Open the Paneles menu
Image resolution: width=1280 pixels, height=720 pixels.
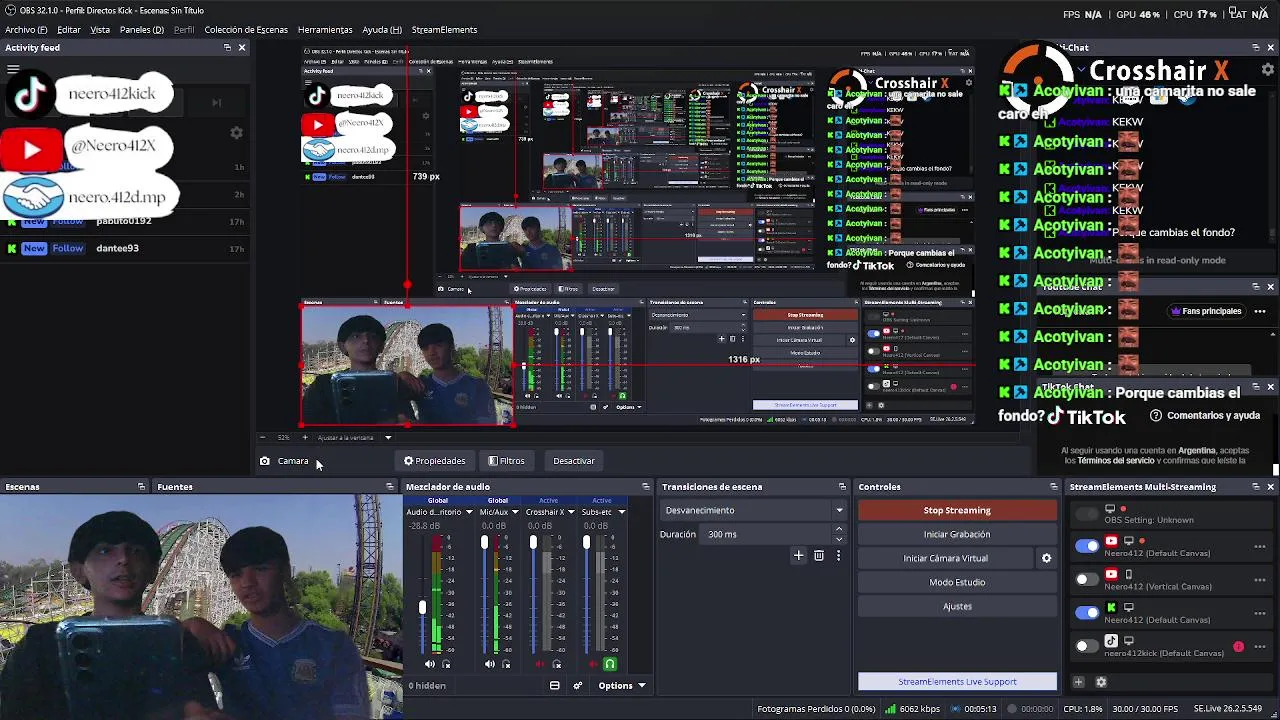(x=142, y=30)
